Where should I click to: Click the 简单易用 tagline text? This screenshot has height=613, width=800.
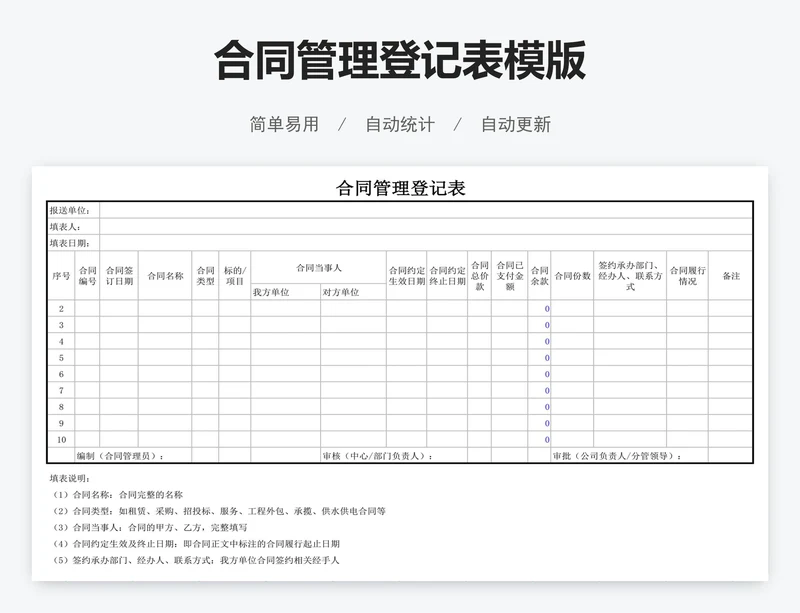pos(284,124)
